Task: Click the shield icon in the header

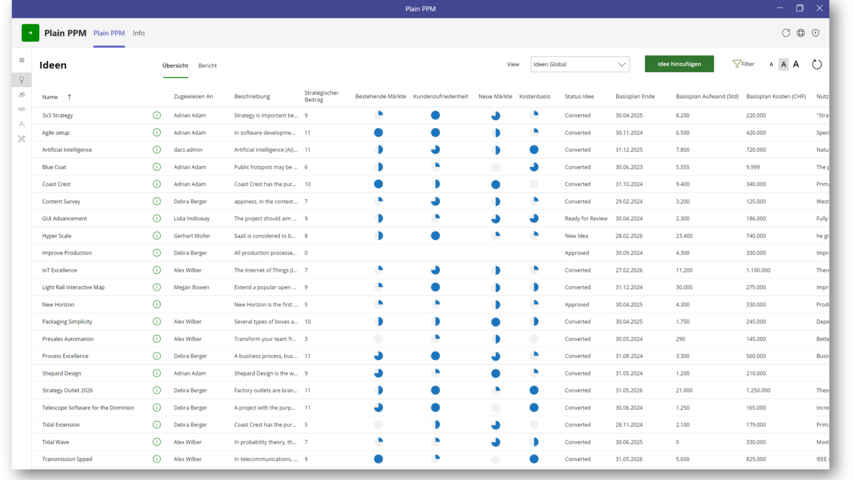Action: [816, 33]
